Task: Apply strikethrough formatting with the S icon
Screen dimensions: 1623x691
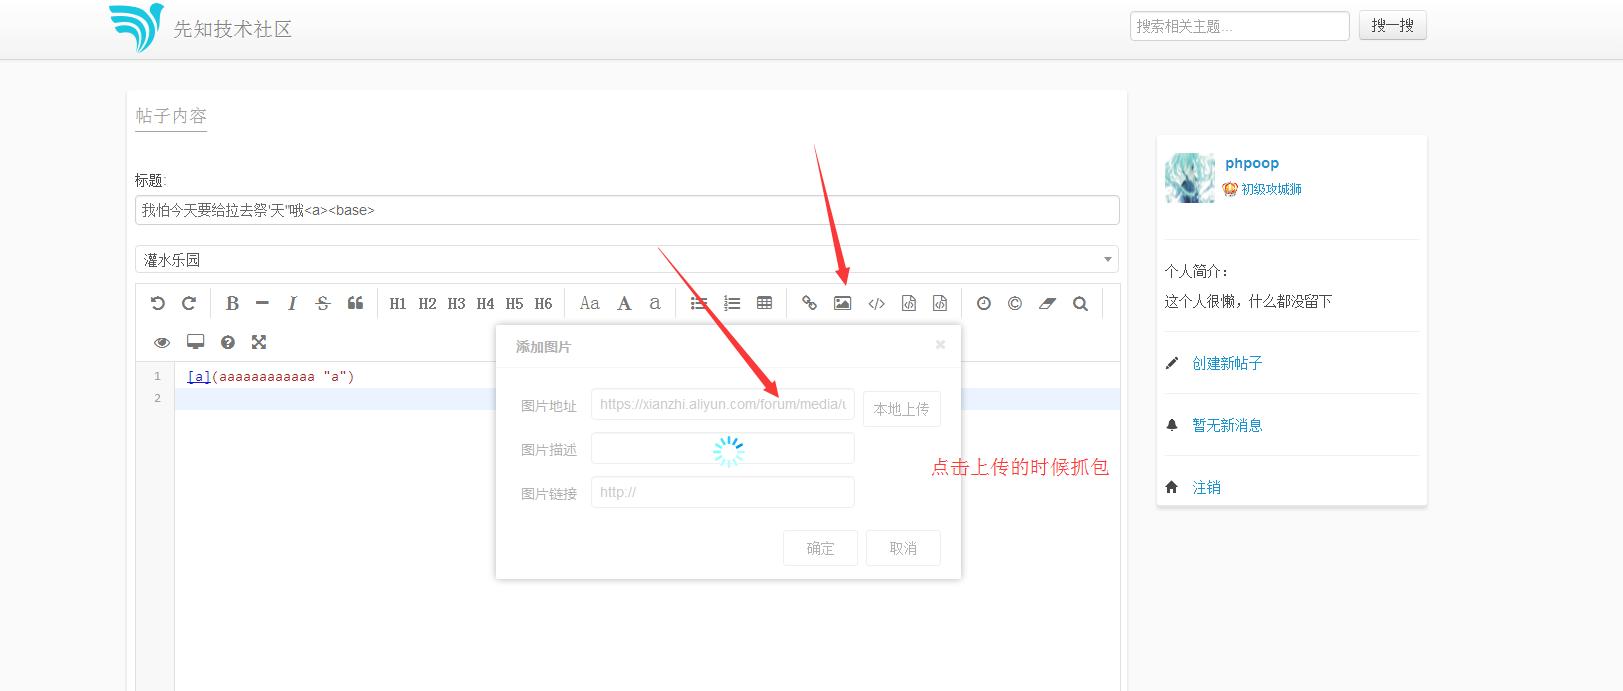Action: coord(323,303)
